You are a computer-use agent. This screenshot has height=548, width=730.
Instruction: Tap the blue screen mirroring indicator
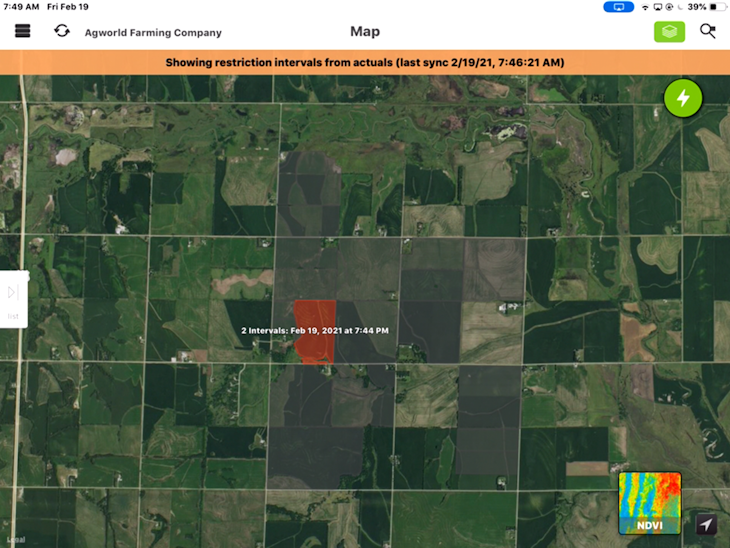618,7
